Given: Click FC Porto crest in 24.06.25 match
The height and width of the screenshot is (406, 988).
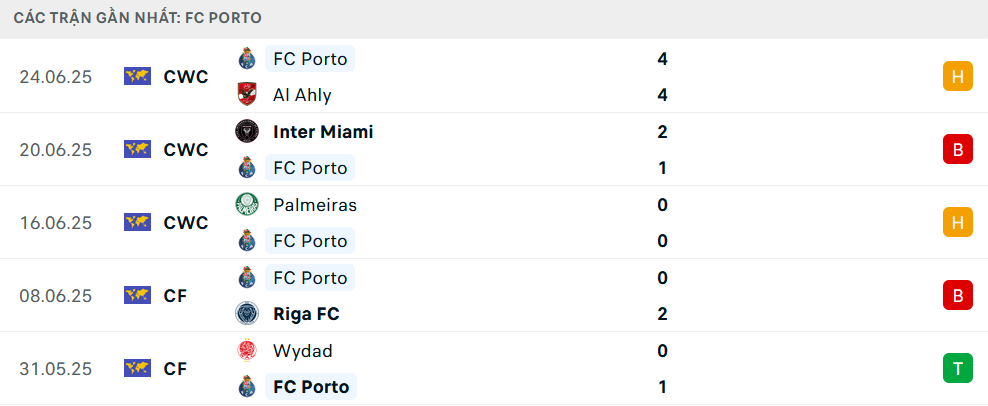Looking at the screenshot, I should (x=247, y=59).
